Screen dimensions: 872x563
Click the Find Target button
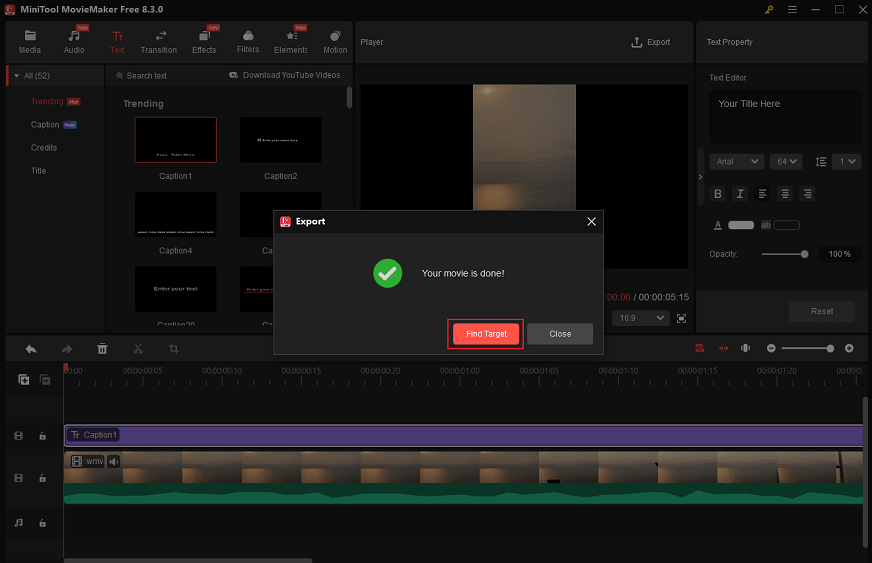pos(486,334)
